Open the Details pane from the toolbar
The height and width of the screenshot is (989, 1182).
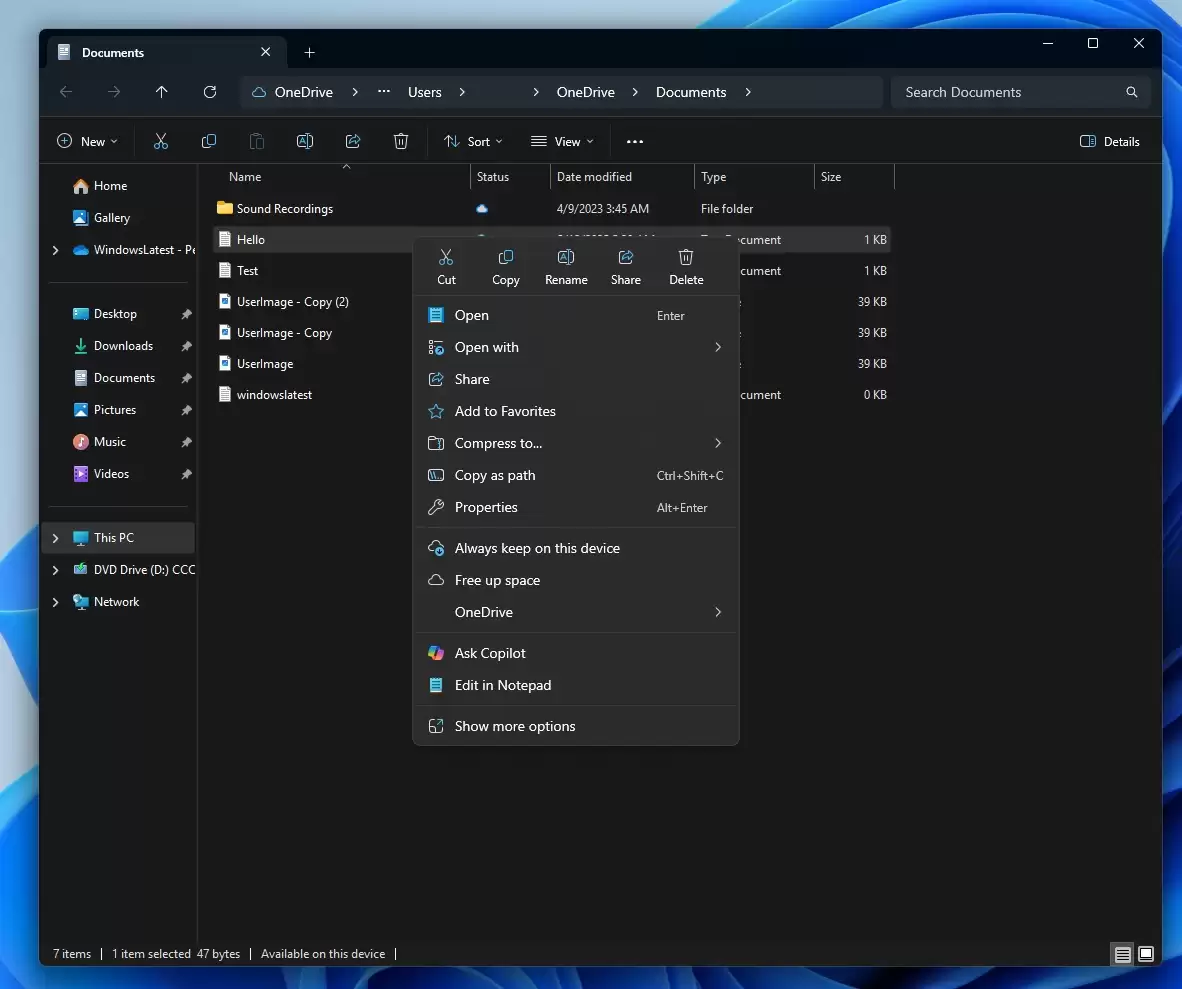pos(1110,141)
